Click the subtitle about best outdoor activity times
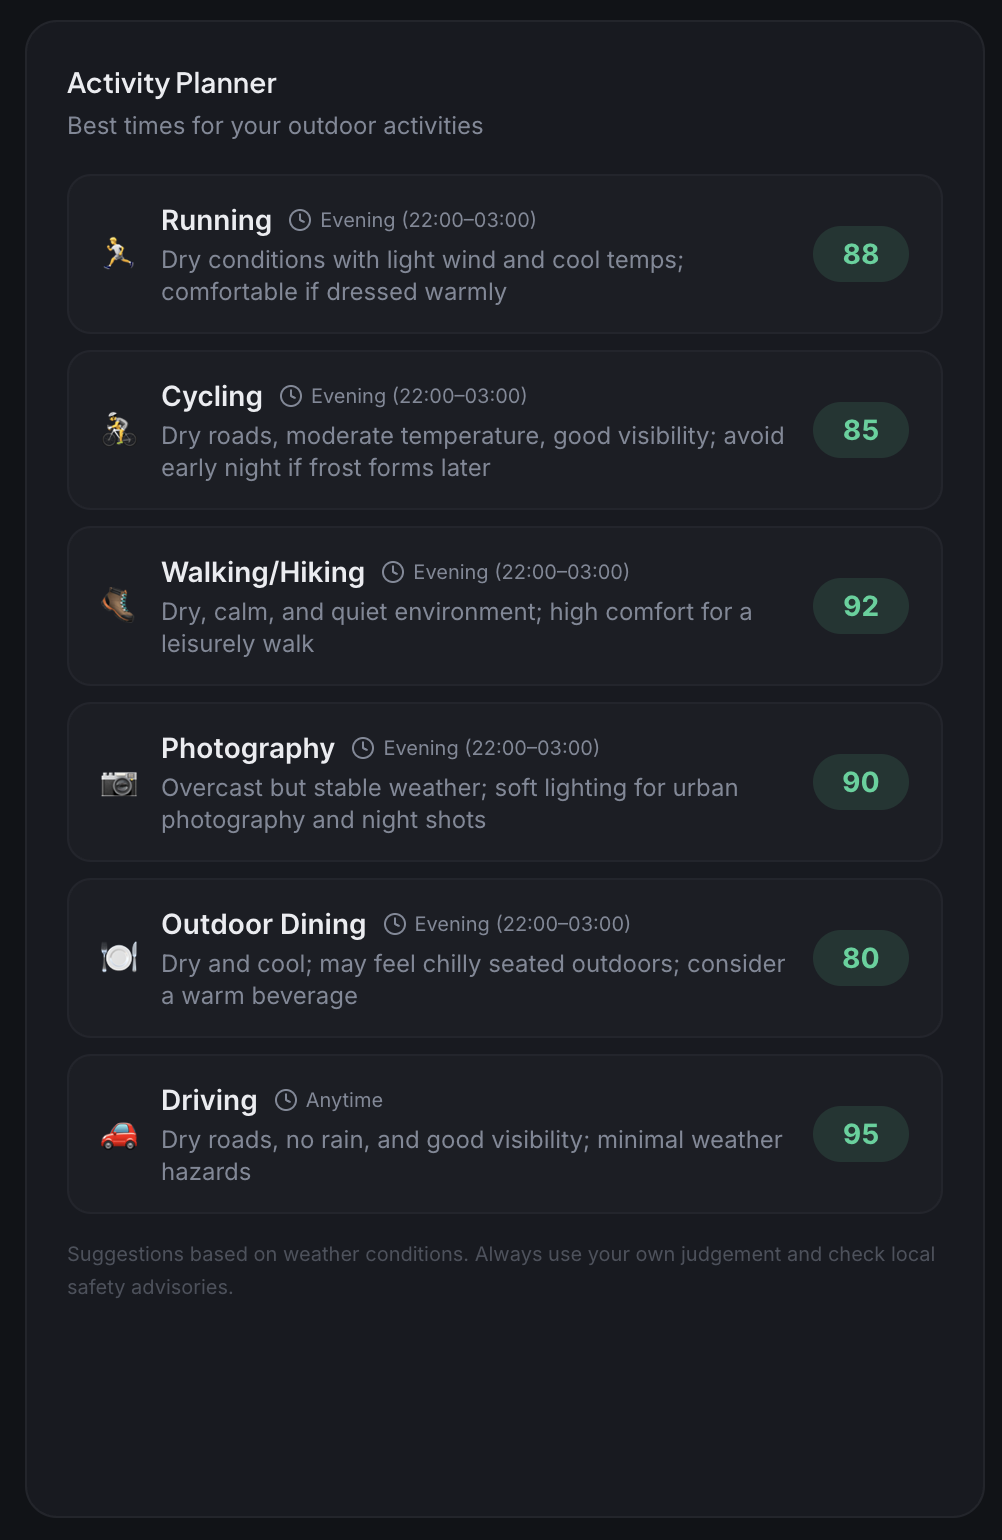The height and width of the screenshot is (1540, 1002). coord(275,126)
